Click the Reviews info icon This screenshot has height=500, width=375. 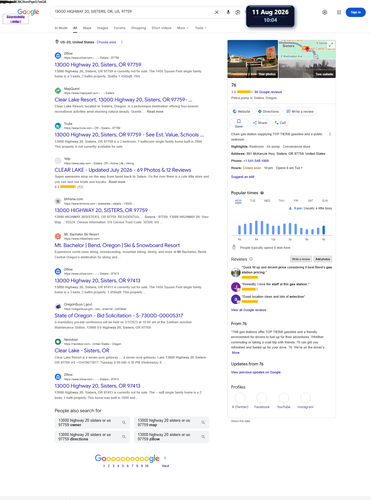point(251,259)
